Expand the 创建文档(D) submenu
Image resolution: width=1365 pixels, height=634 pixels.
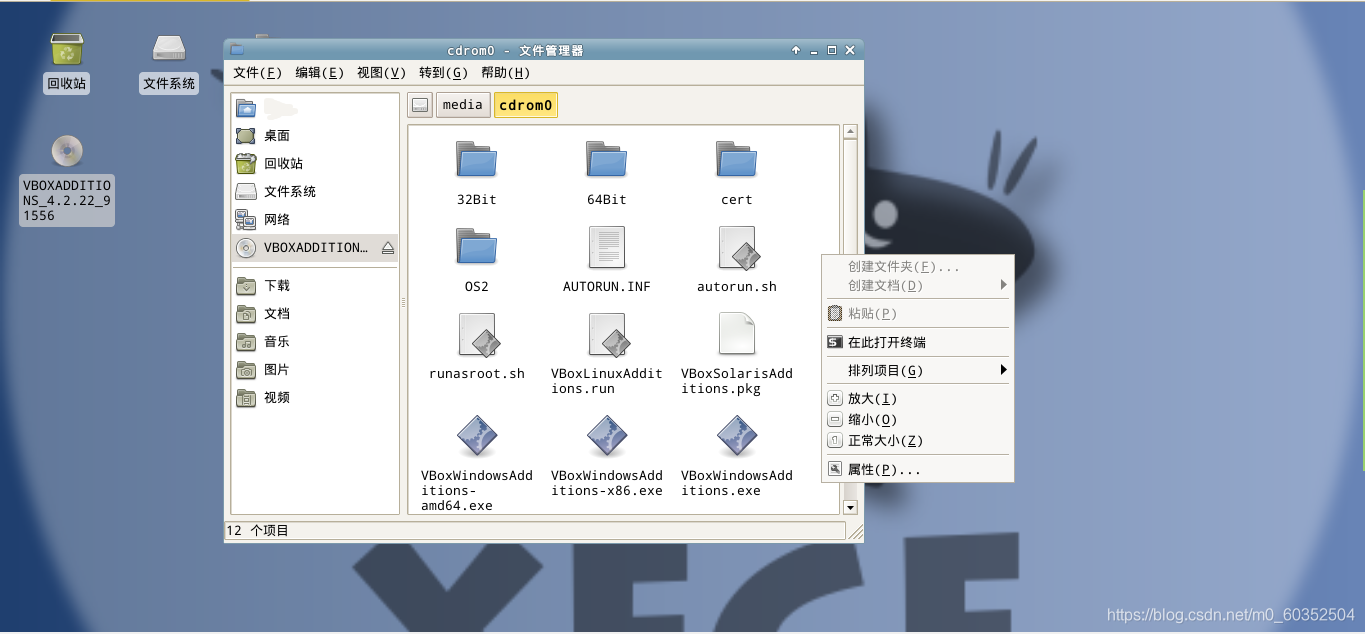[x=917, y=286]
